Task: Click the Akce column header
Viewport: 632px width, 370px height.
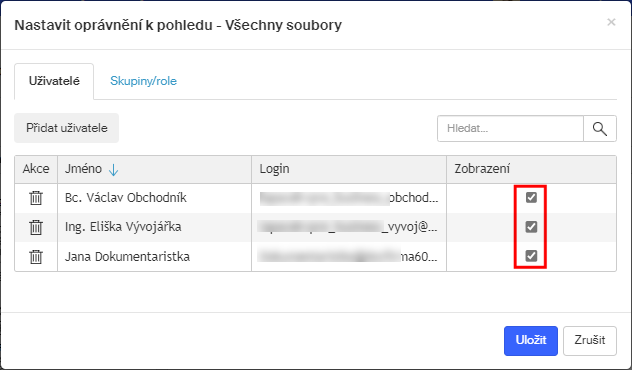Action: point(36,169)
